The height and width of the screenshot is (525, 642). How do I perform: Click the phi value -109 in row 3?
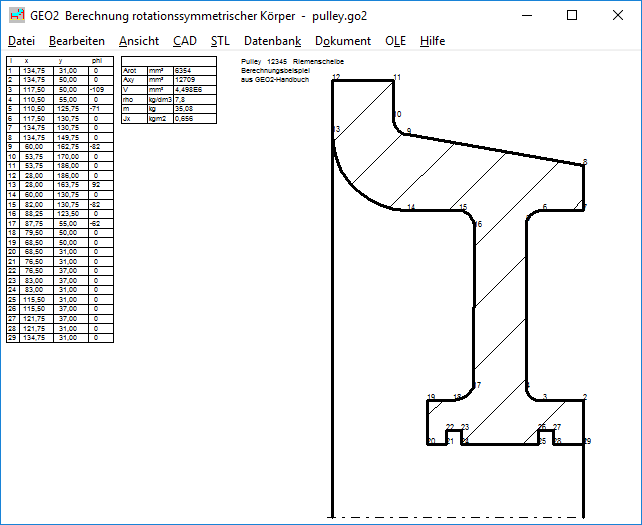(x=101, y=89)
